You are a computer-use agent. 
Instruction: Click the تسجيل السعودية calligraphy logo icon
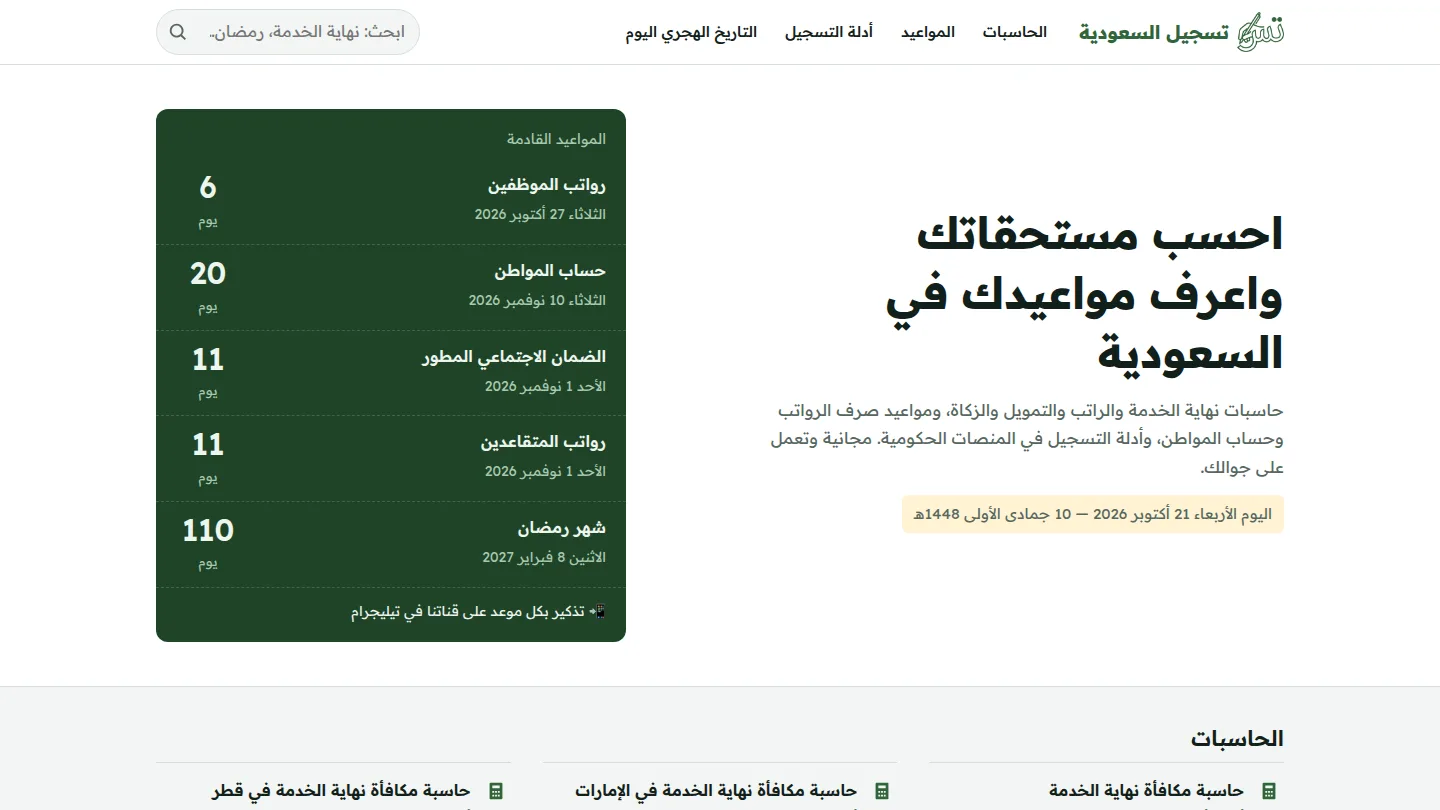click(1260, 32)
